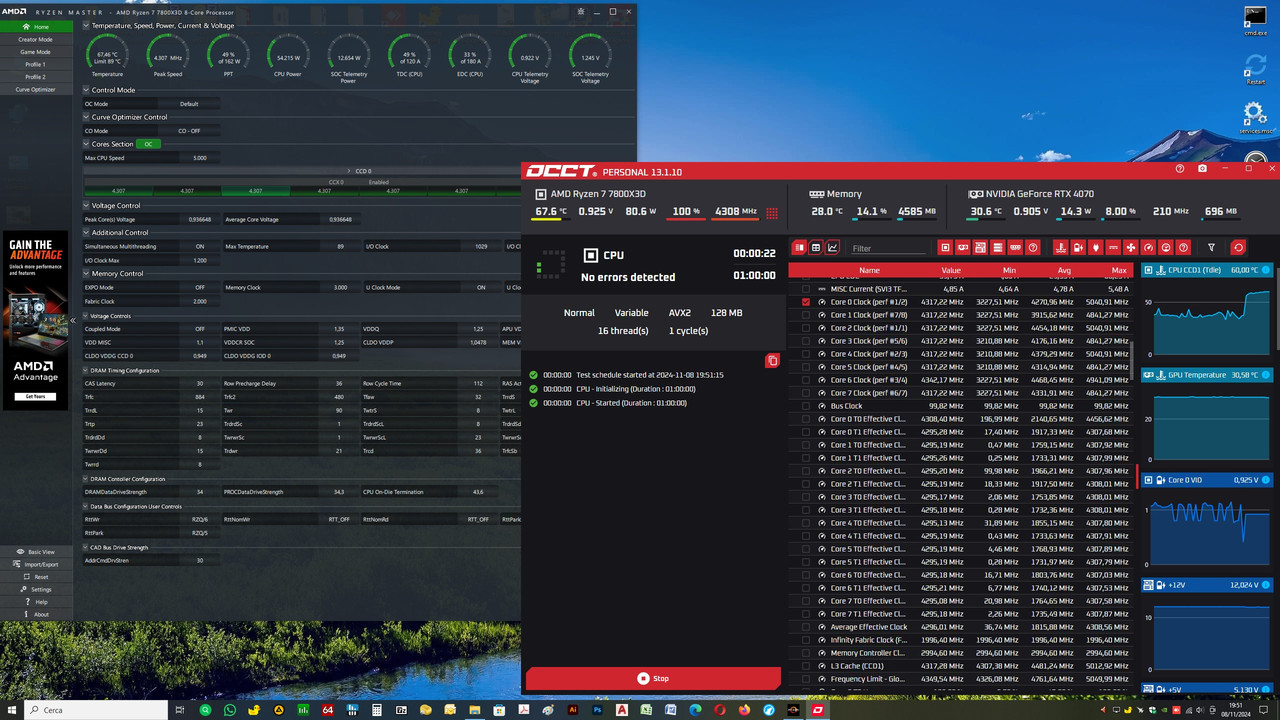Open per-core grid icon next to 4308 MHz

click(772, 212)
